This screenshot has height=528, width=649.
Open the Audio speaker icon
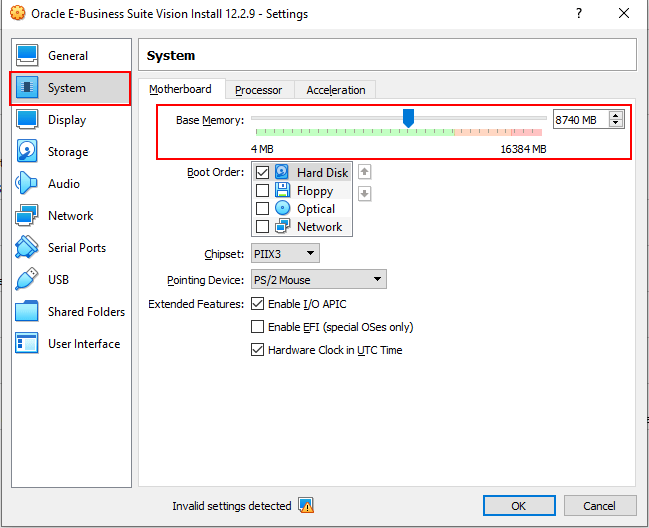[28, 184]
